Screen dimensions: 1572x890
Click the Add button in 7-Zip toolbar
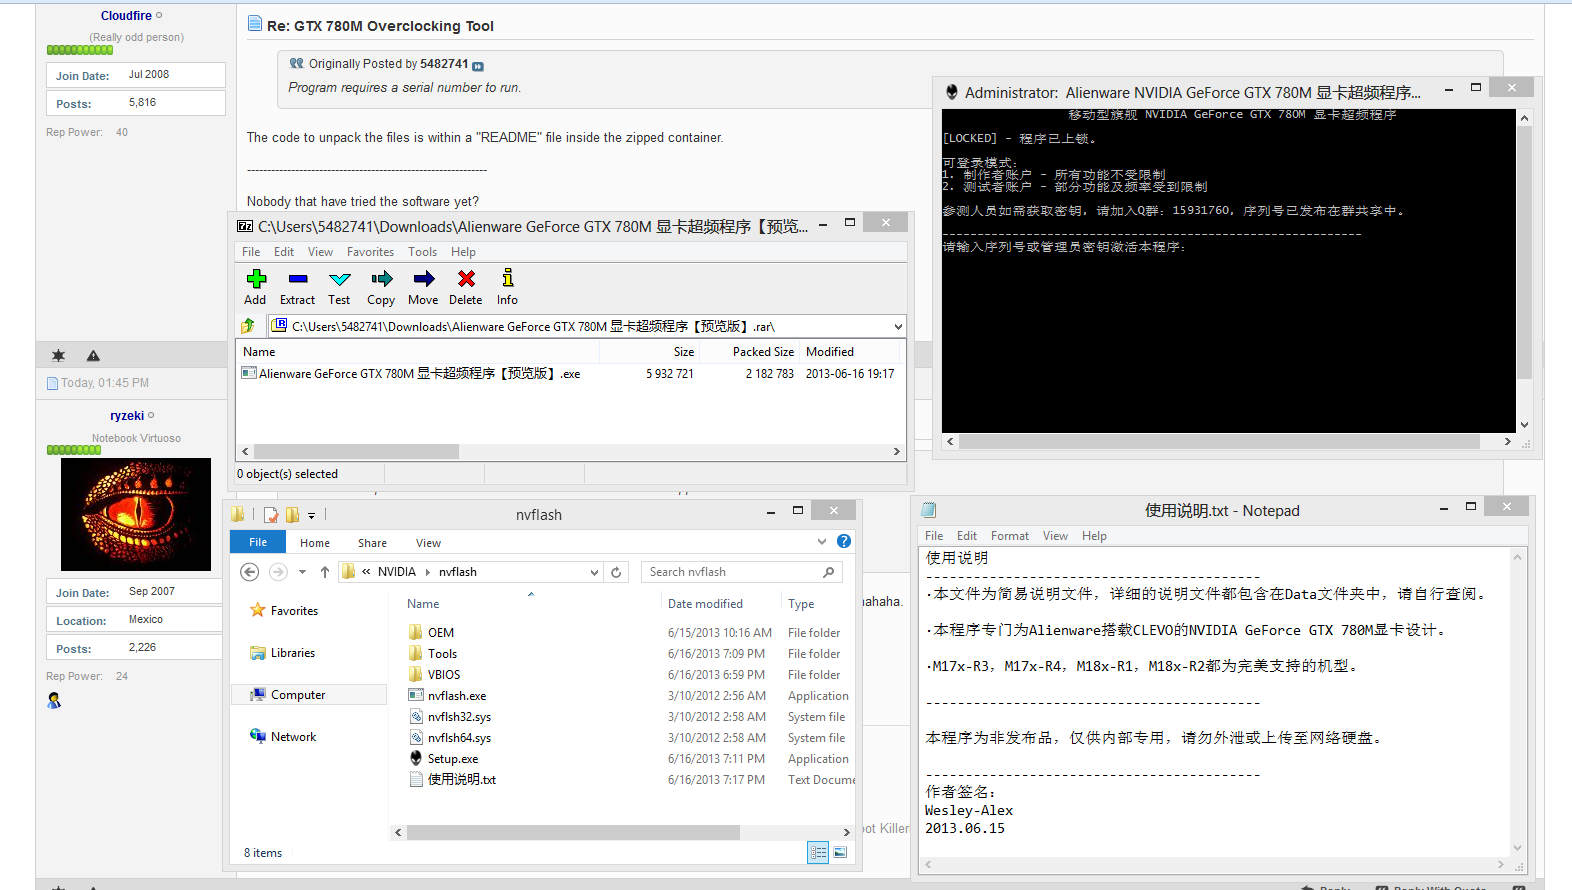pos(256,279)
